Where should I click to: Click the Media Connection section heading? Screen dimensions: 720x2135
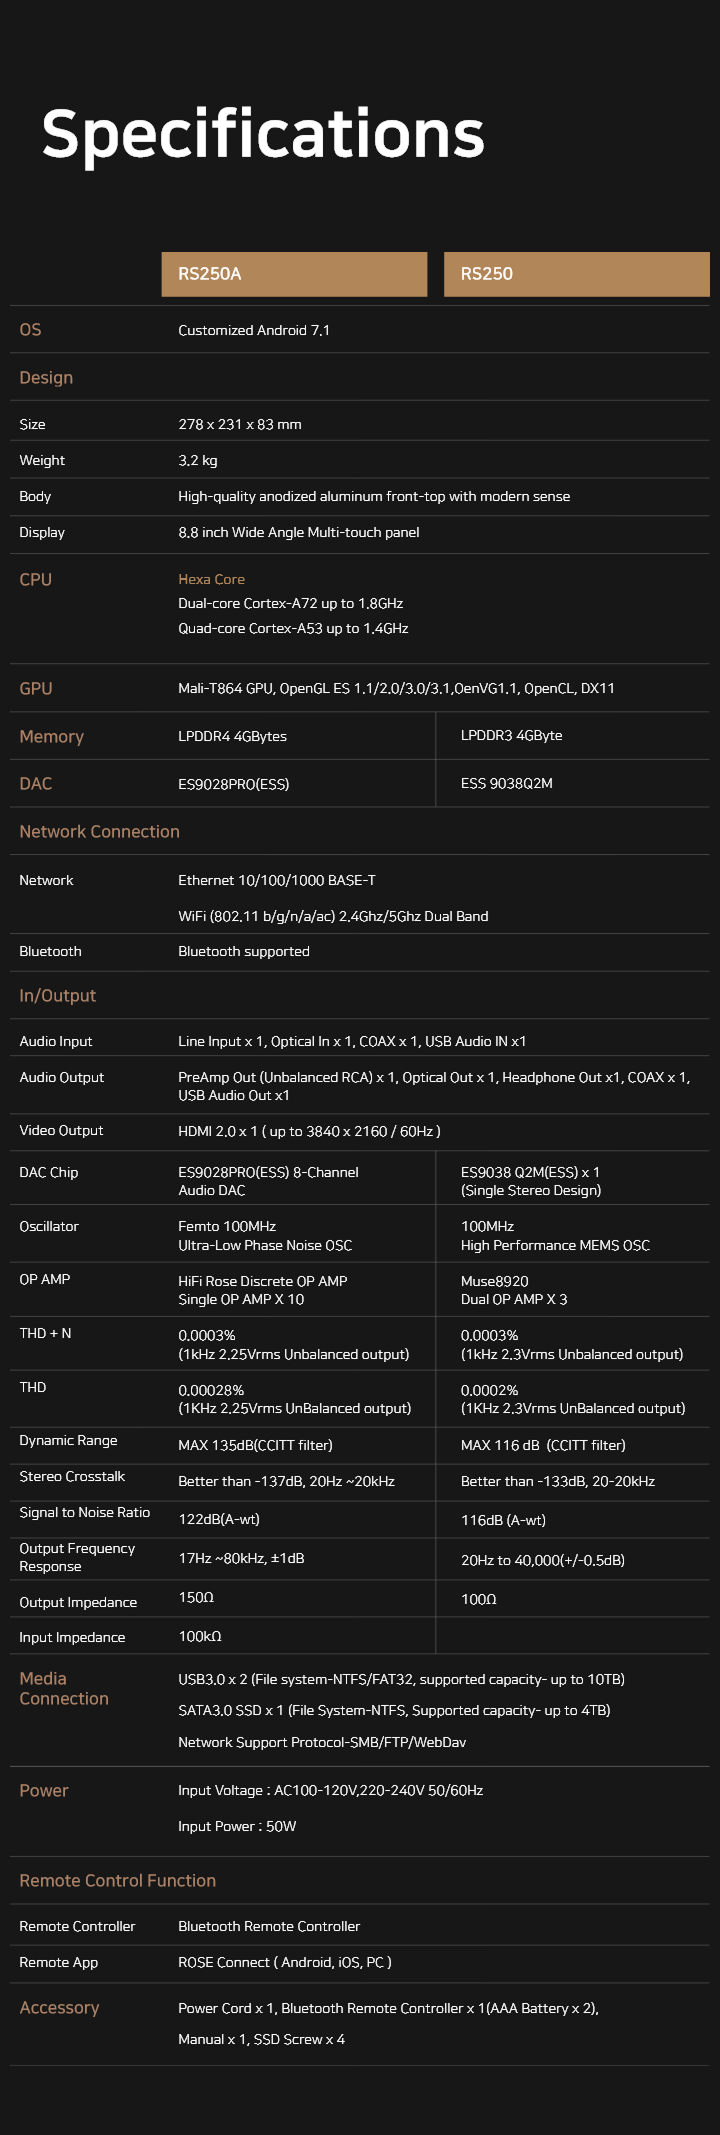63,1689
